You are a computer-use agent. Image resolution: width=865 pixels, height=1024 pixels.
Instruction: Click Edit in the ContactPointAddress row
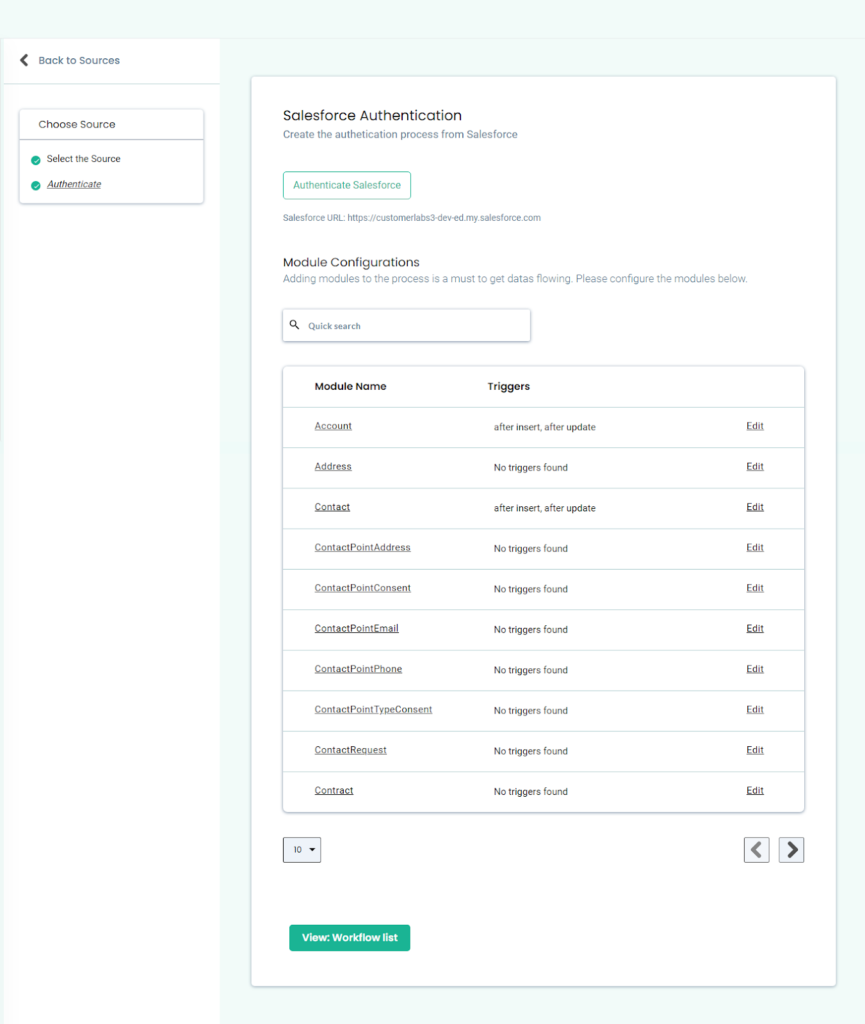(x=755, y=547)
